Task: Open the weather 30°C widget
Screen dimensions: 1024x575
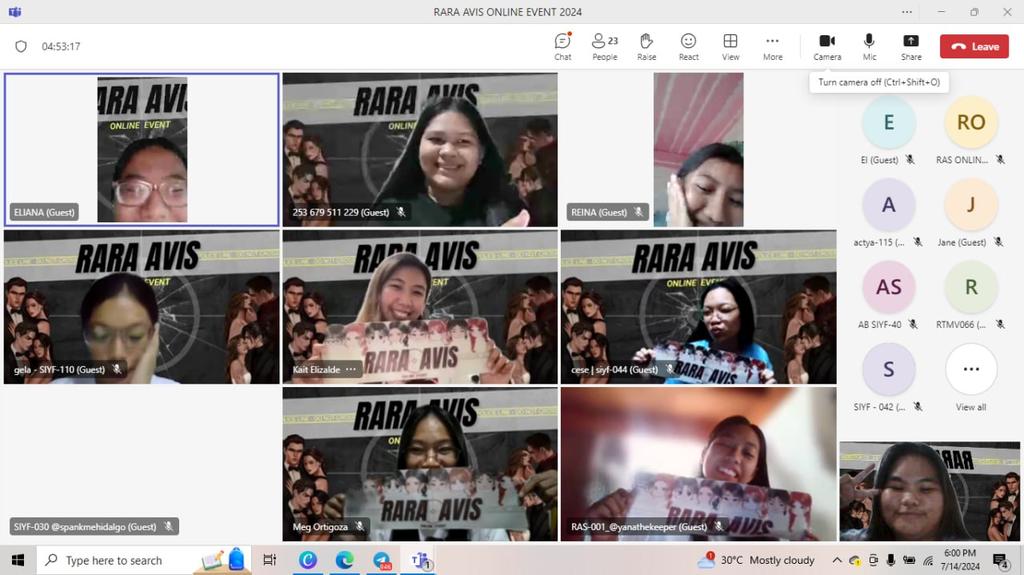Action: pos(756,560)
